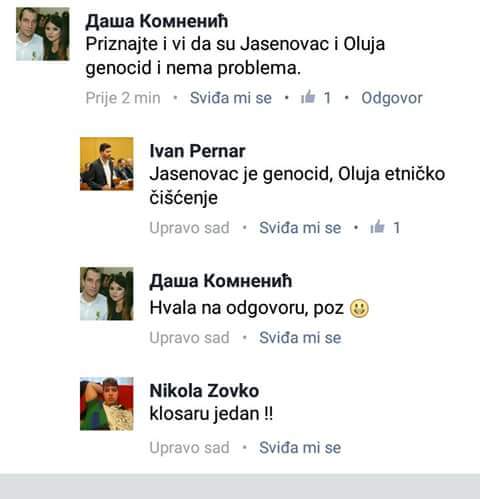Open Даша Комненић name in reply thread
Viewport: 480px width, 499px height.
click(x=221, y=281)
